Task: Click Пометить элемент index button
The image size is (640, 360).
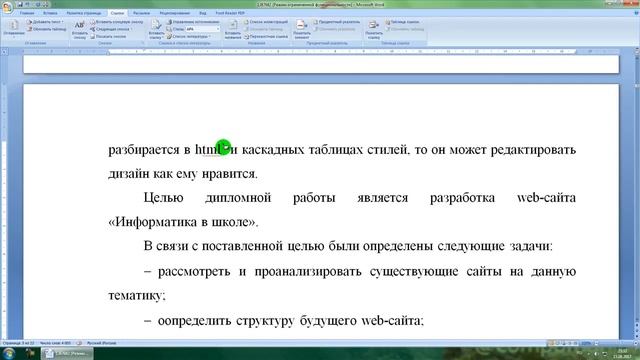Action: (x=302, y=29)
